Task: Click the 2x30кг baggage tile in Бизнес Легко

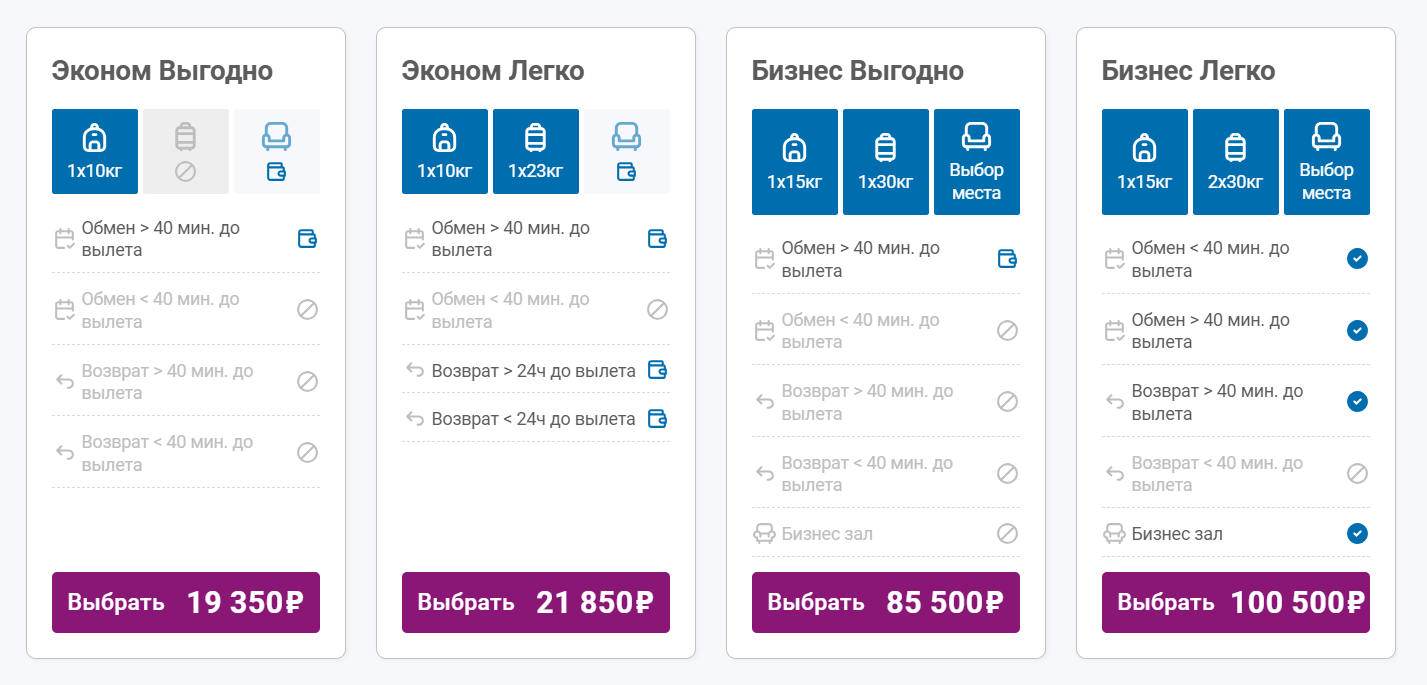Action: pyautogui.click(x=1236, y=162)
